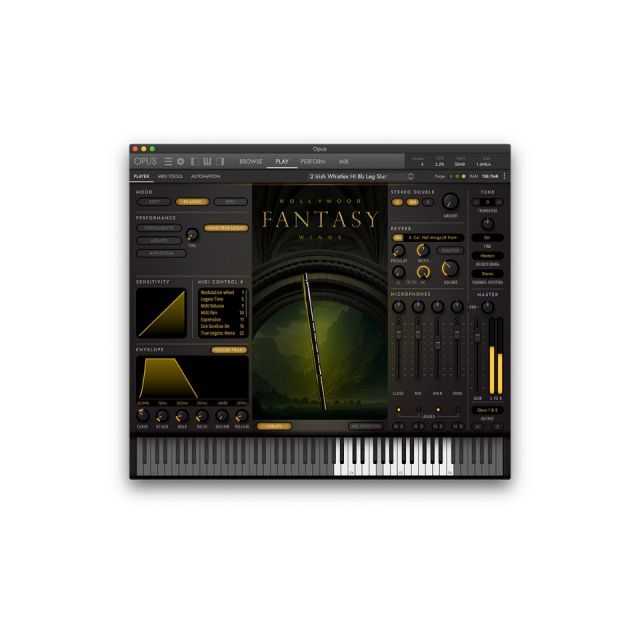Select Modulation wheel in MIDI control list

pos(222,293)
